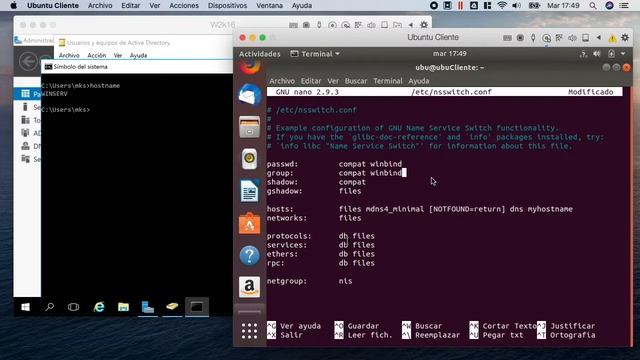Open Acción menu in Active Directory window

pos(97,55)
